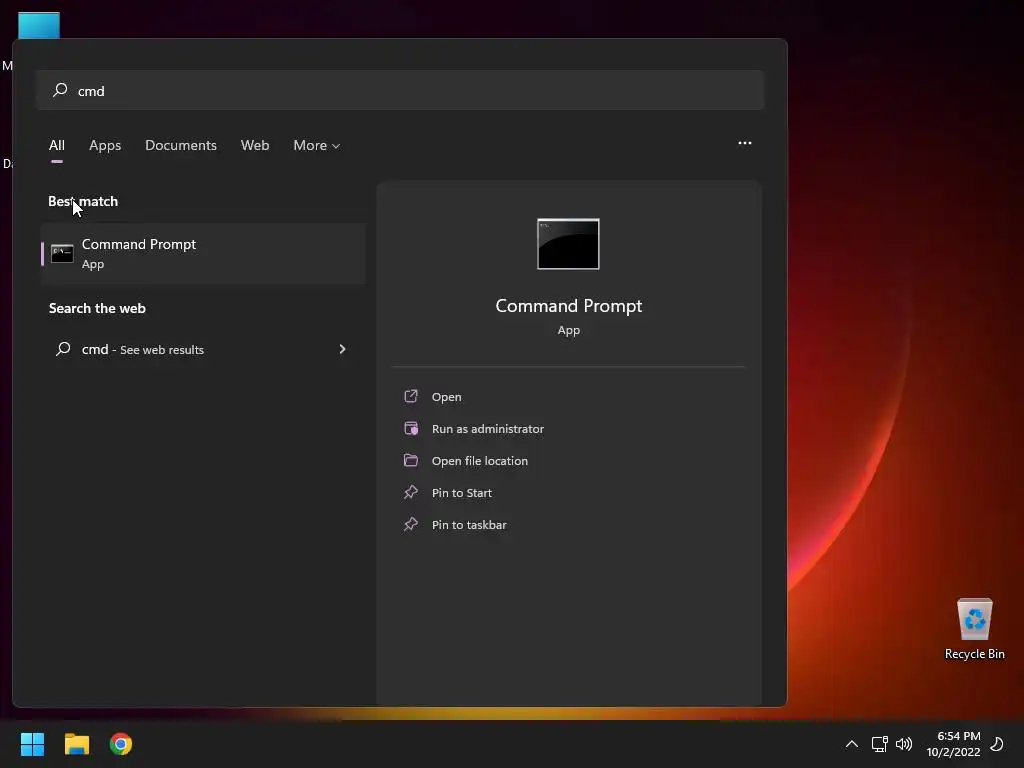Click large Command Prompt preview thumbnail
Image resolution: width=1024 pixels, height=768 pixels.
coord(568,244)
